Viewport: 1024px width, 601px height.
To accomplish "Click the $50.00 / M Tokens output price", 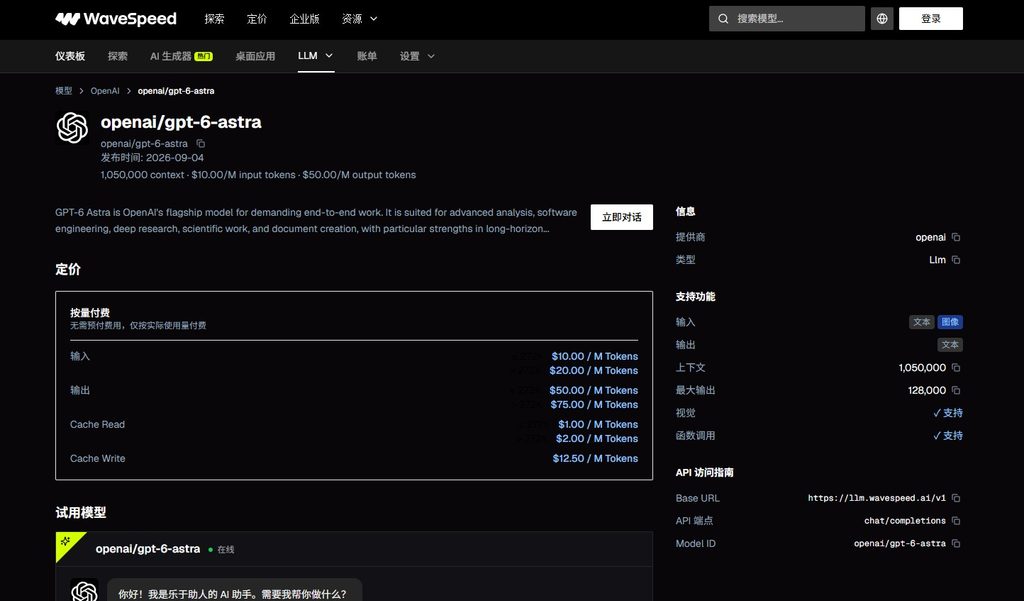I will [x=594, y=390].
